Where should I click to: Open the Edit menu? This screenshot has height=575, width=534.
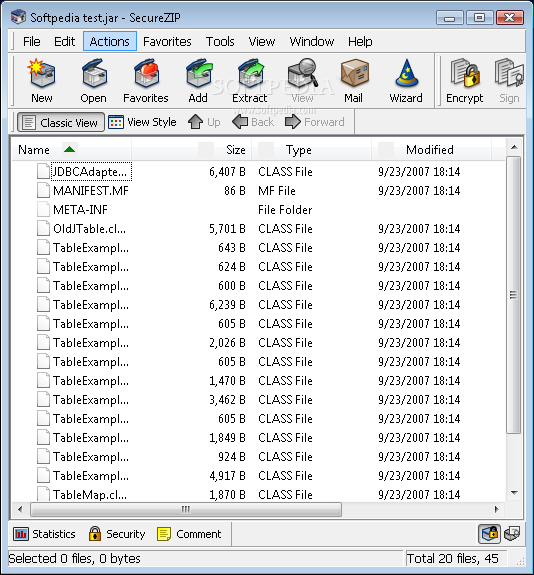[65, 41]
